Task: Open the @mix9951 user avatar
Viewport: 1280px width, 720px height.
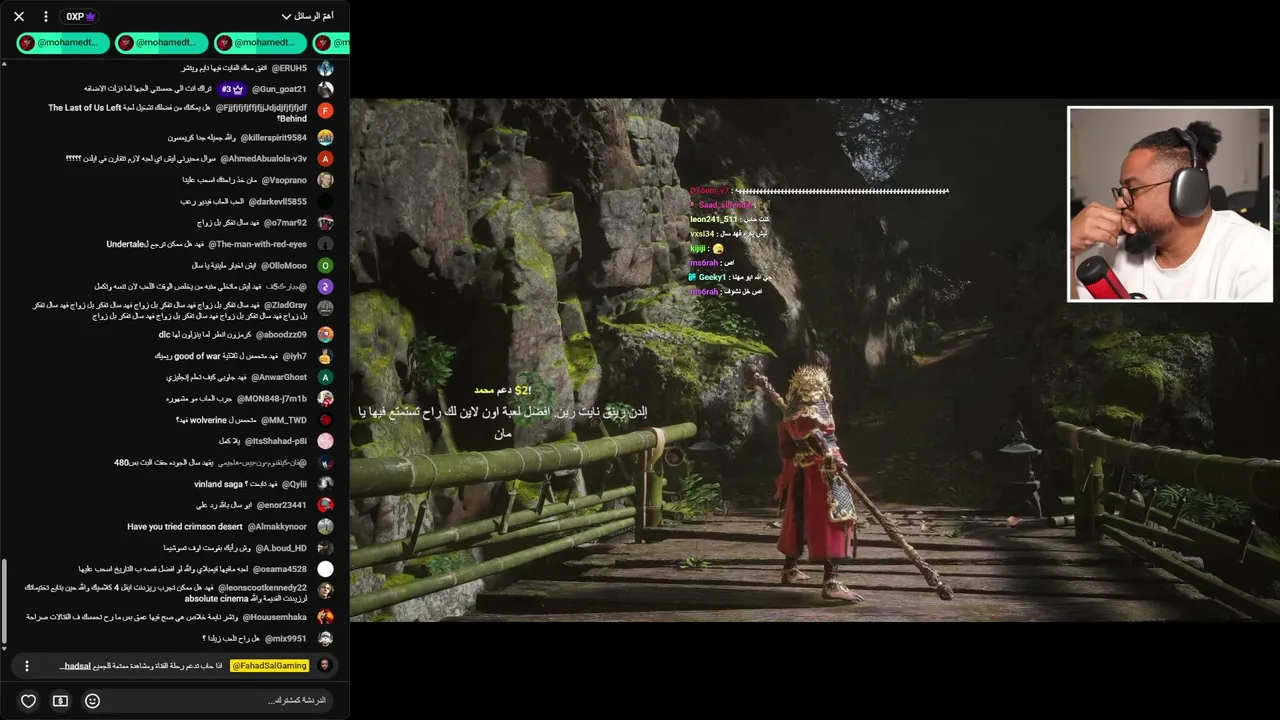Action: pyautogui.click(x=325, y=638)
